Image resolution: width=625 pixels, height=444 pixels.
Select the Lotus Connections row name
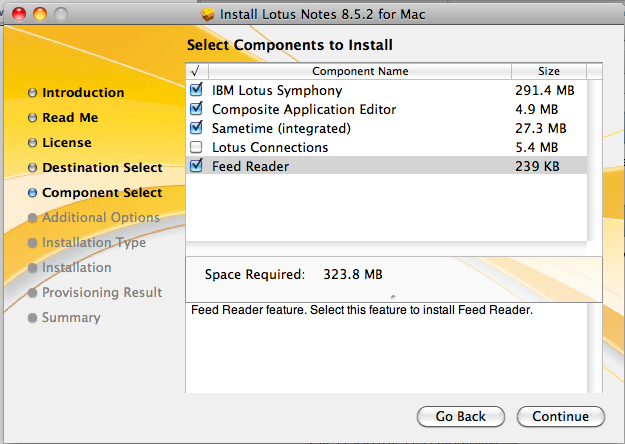point(270,147)
